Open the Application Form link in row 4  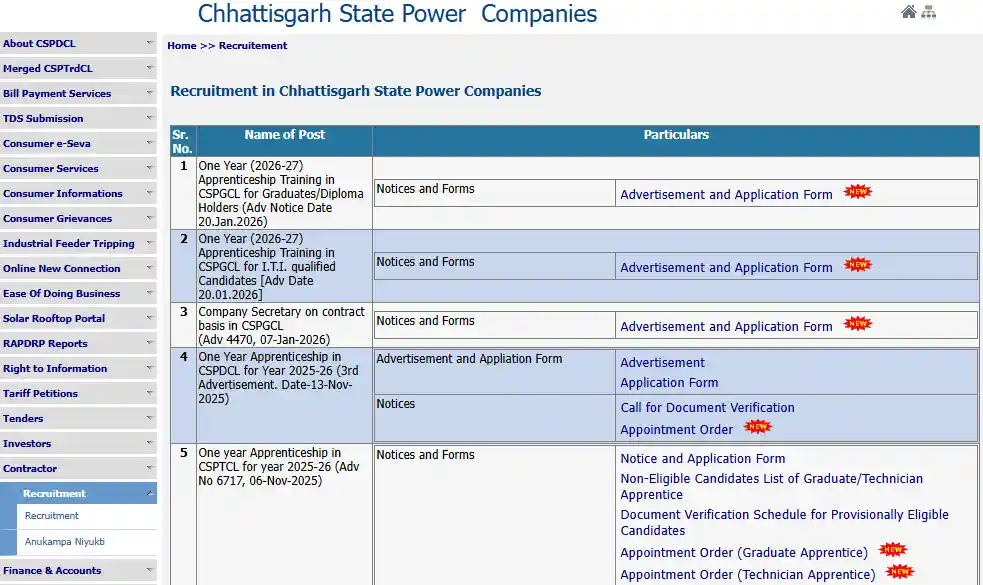click(x=668, y=382)
